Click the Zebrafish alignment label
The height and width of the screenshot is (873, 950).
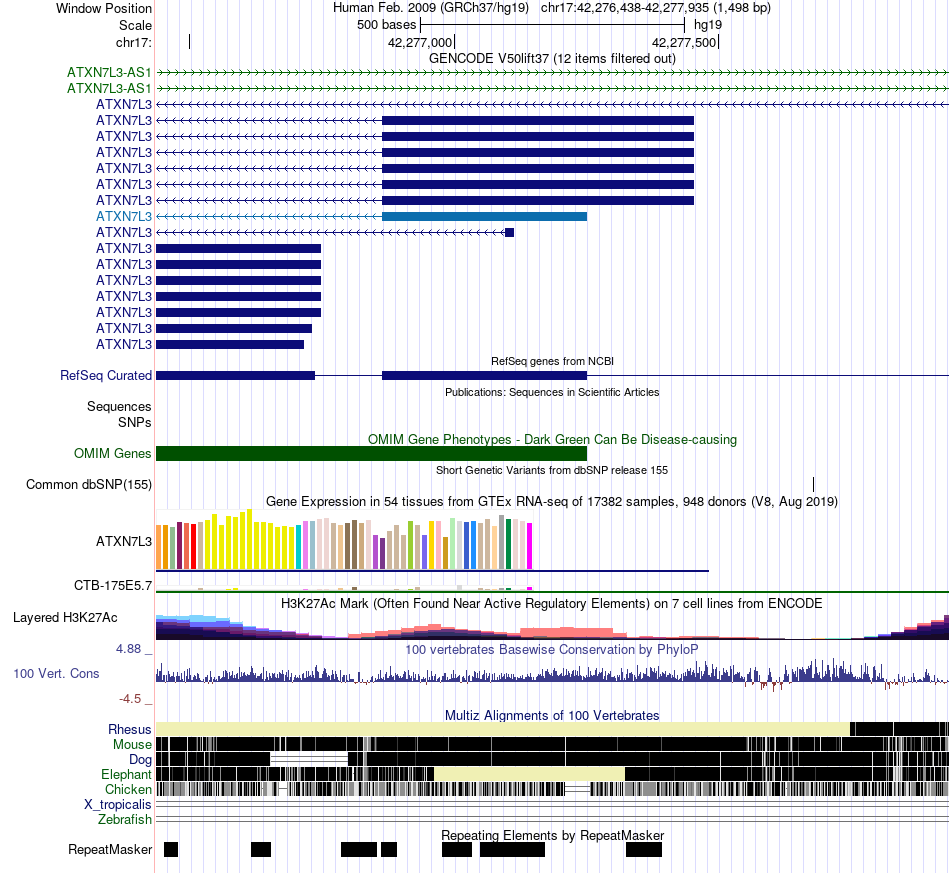pos(125,819)
